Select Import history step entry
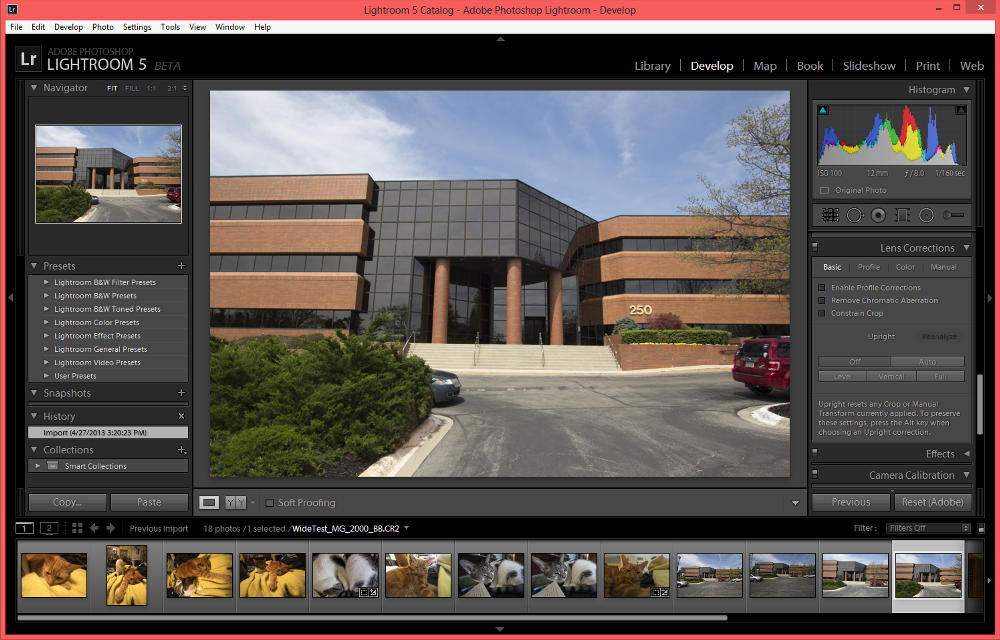 [108, 432]
